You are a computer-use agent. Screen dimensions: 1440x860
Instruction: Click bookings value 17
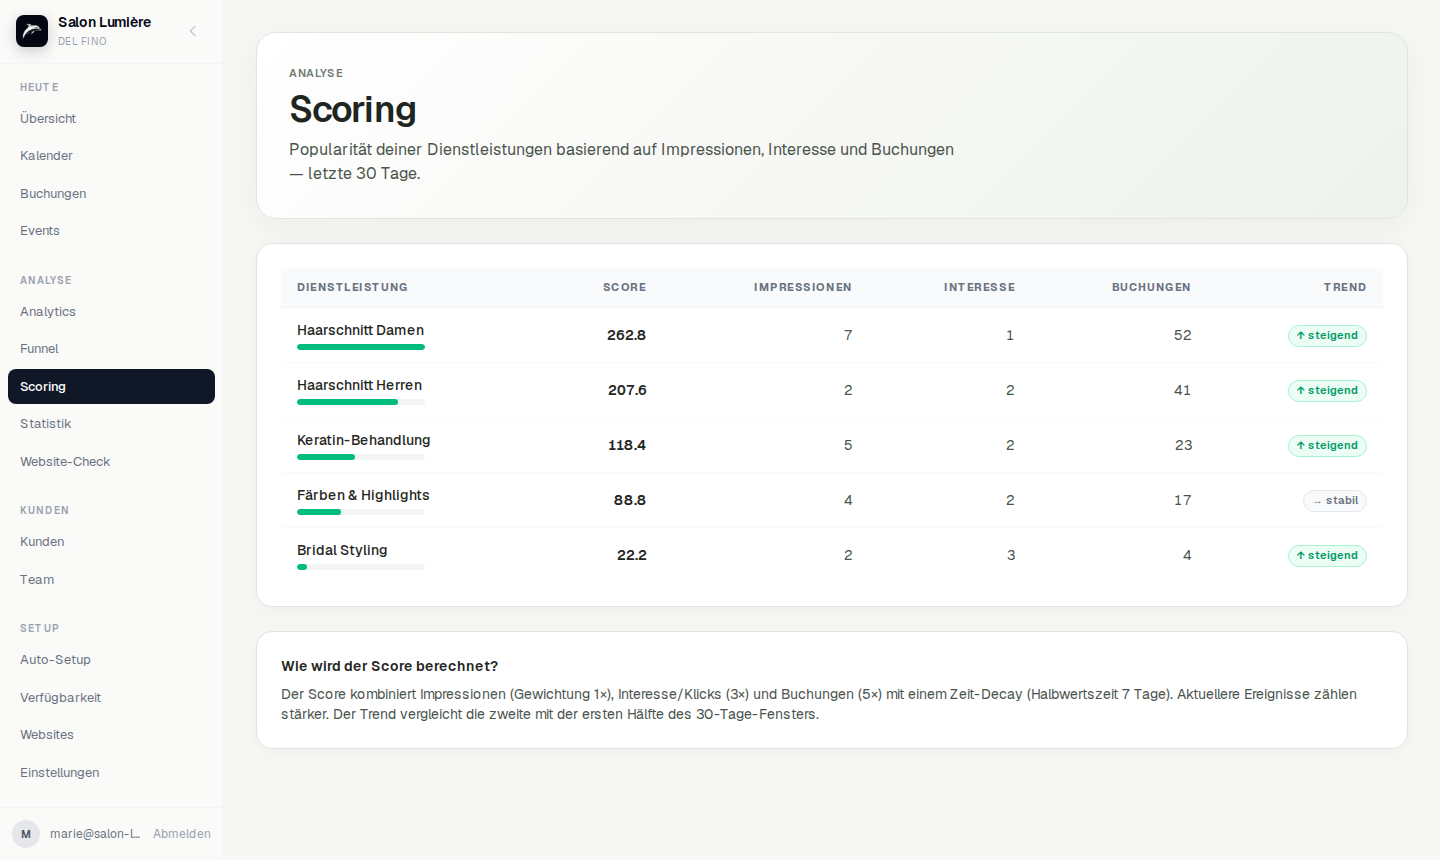tap(1182, 500)
